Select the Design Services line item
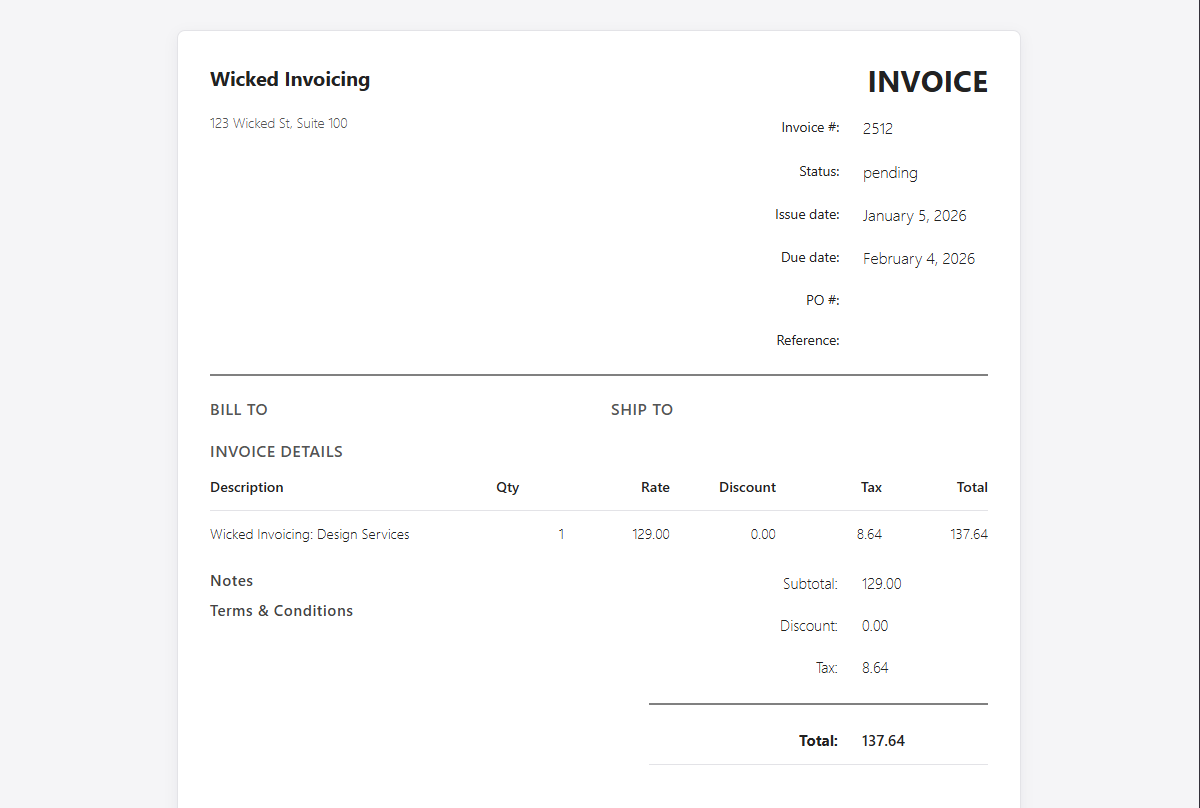This screenshot has height=808, width=1200. pyautogui.click(x=309, y=534)
